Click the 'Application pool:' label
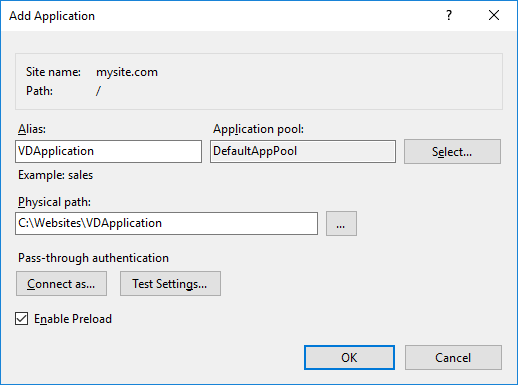The height and width of the screenshot is (385, 518). (259, 129)
